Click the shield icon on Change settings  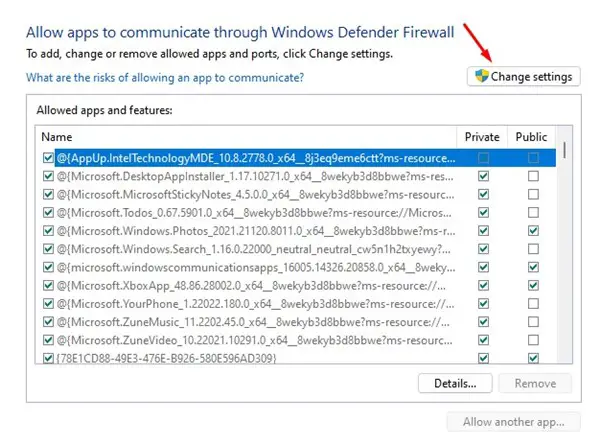(x=482, y=76)
